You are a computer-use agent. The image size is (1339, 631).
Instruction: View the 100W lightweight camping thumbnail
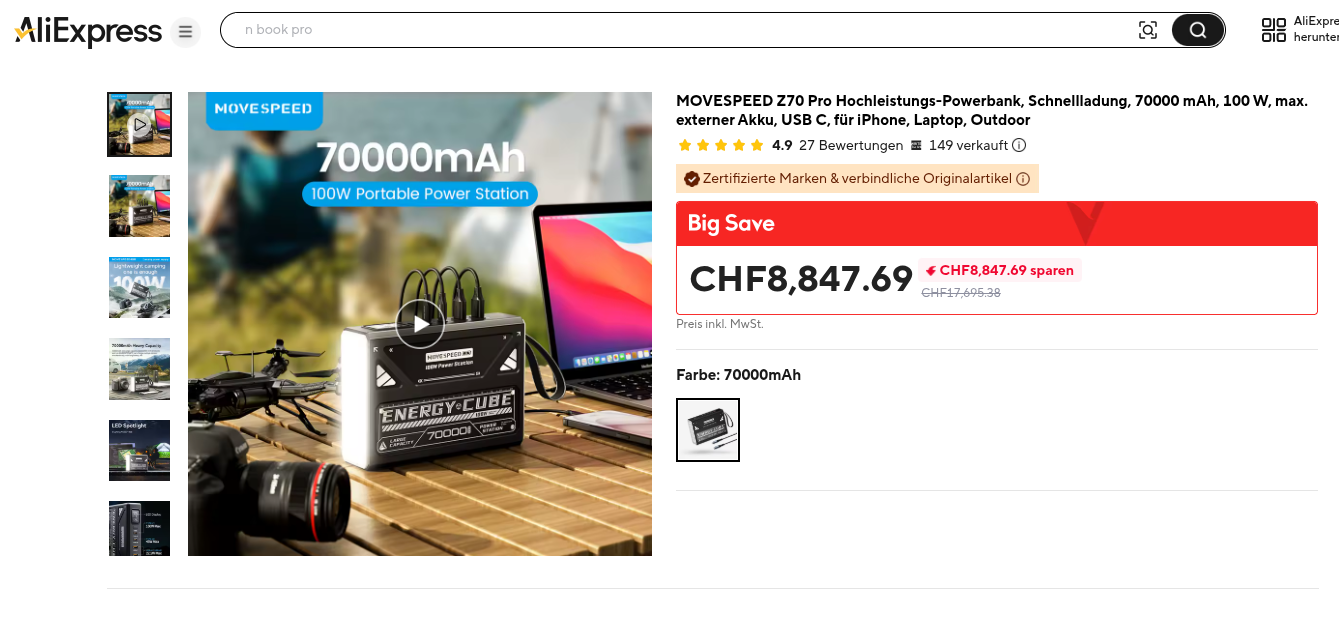[140, 288]
